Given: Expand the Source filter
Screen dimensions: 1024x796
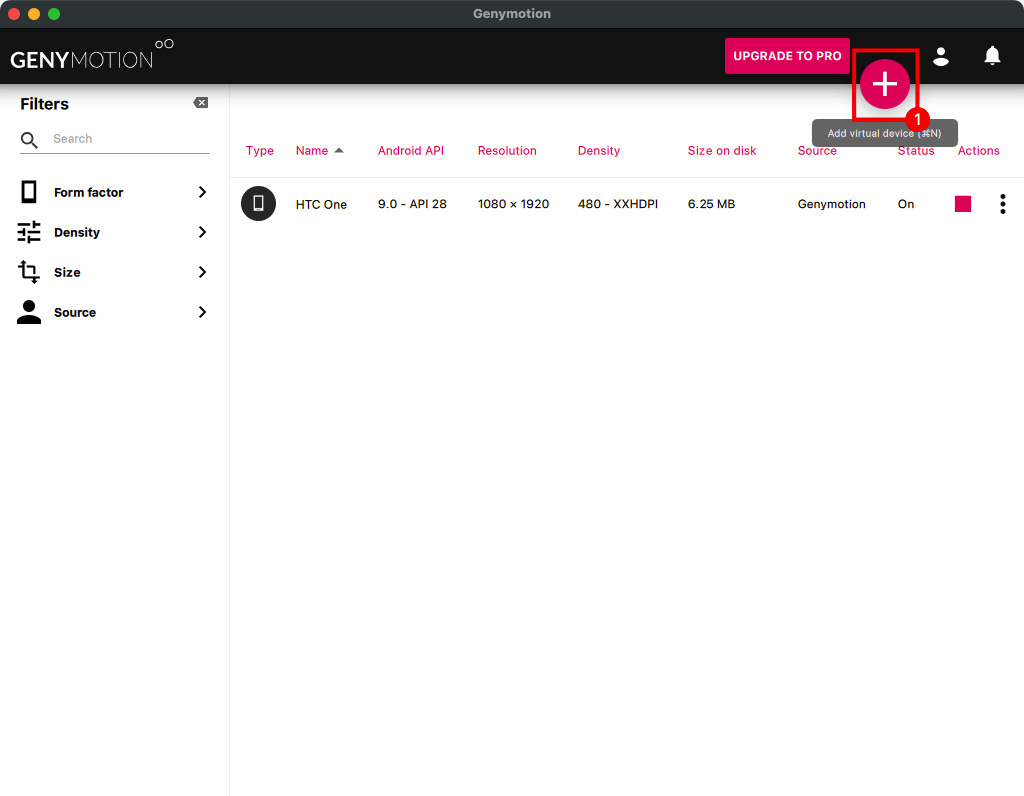Looking at the screenshot, I should click(202, 312).
